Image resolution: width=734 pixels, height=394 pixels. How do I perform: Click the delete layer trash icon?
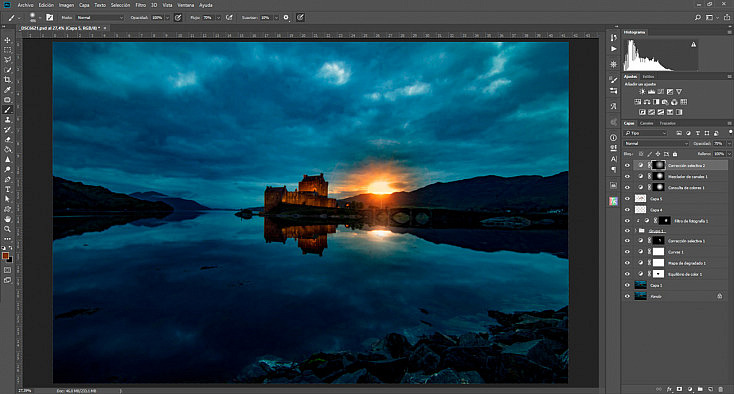[x=721, y=389]
